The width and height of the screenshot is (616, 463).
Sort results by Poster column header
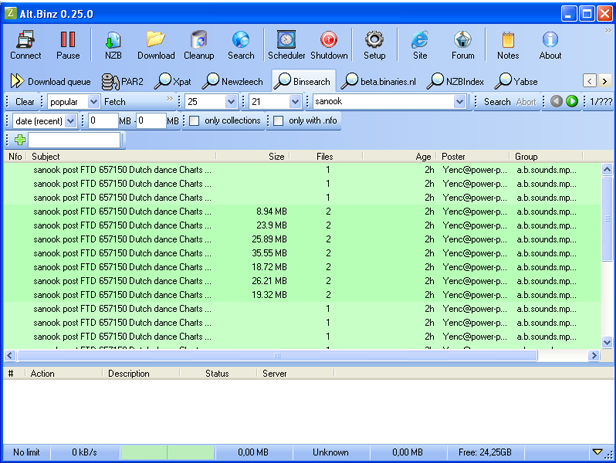coord(473,156)
